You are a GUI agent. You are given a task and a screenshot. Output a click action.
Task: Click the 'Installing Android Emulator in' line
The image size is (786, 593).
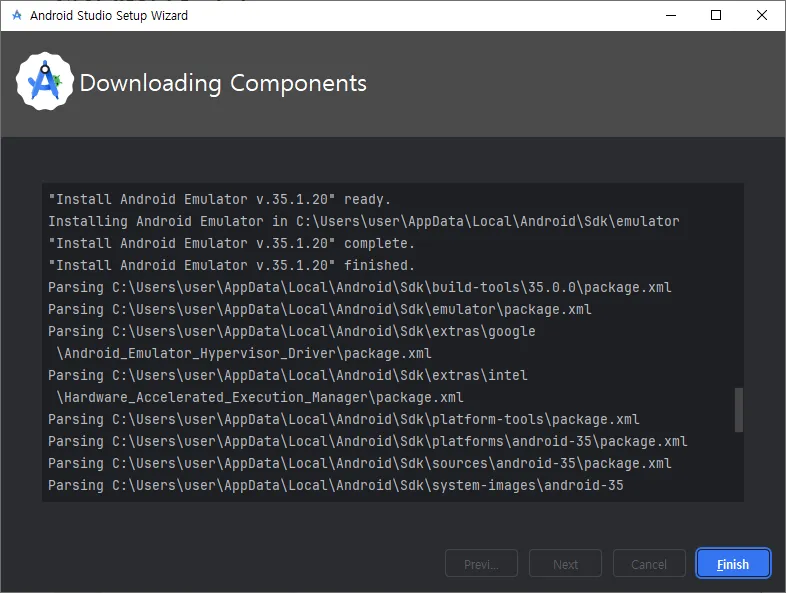pyautogui.click(x=363, y=222)
